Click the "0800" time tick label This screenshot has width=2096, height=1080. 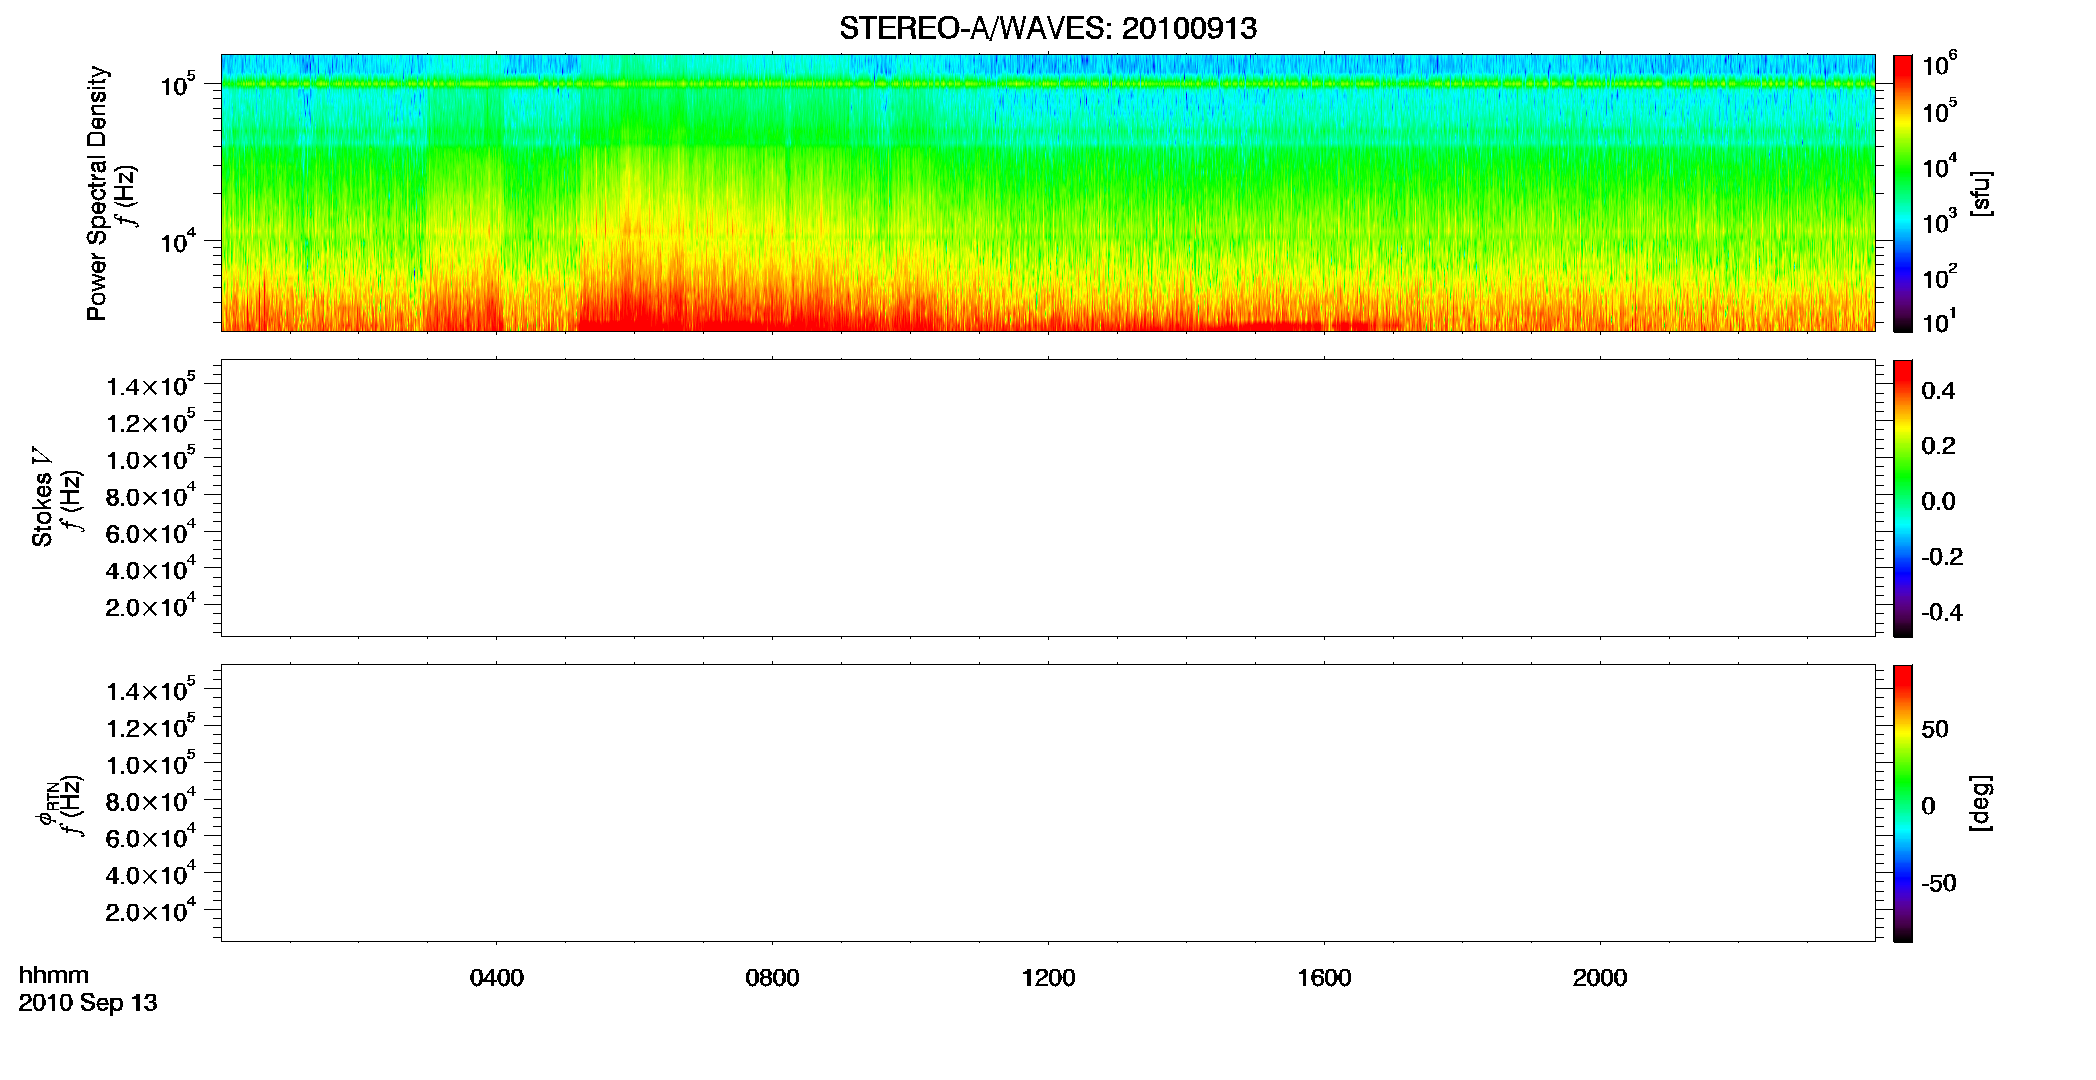click(773, 978)
